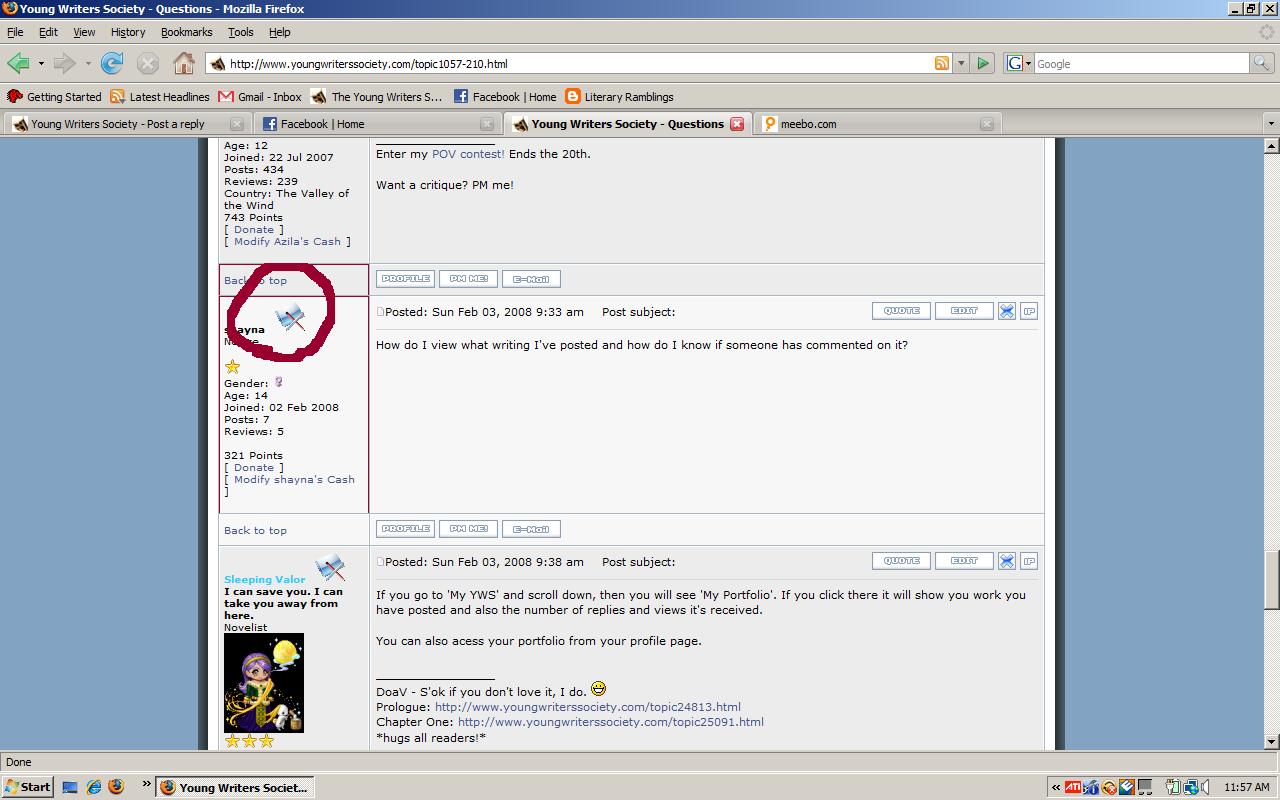Viewport: 1280px width, 800px height.
Task: Open The Young Writers S... bookmark
Action: [x=377, y=97]
